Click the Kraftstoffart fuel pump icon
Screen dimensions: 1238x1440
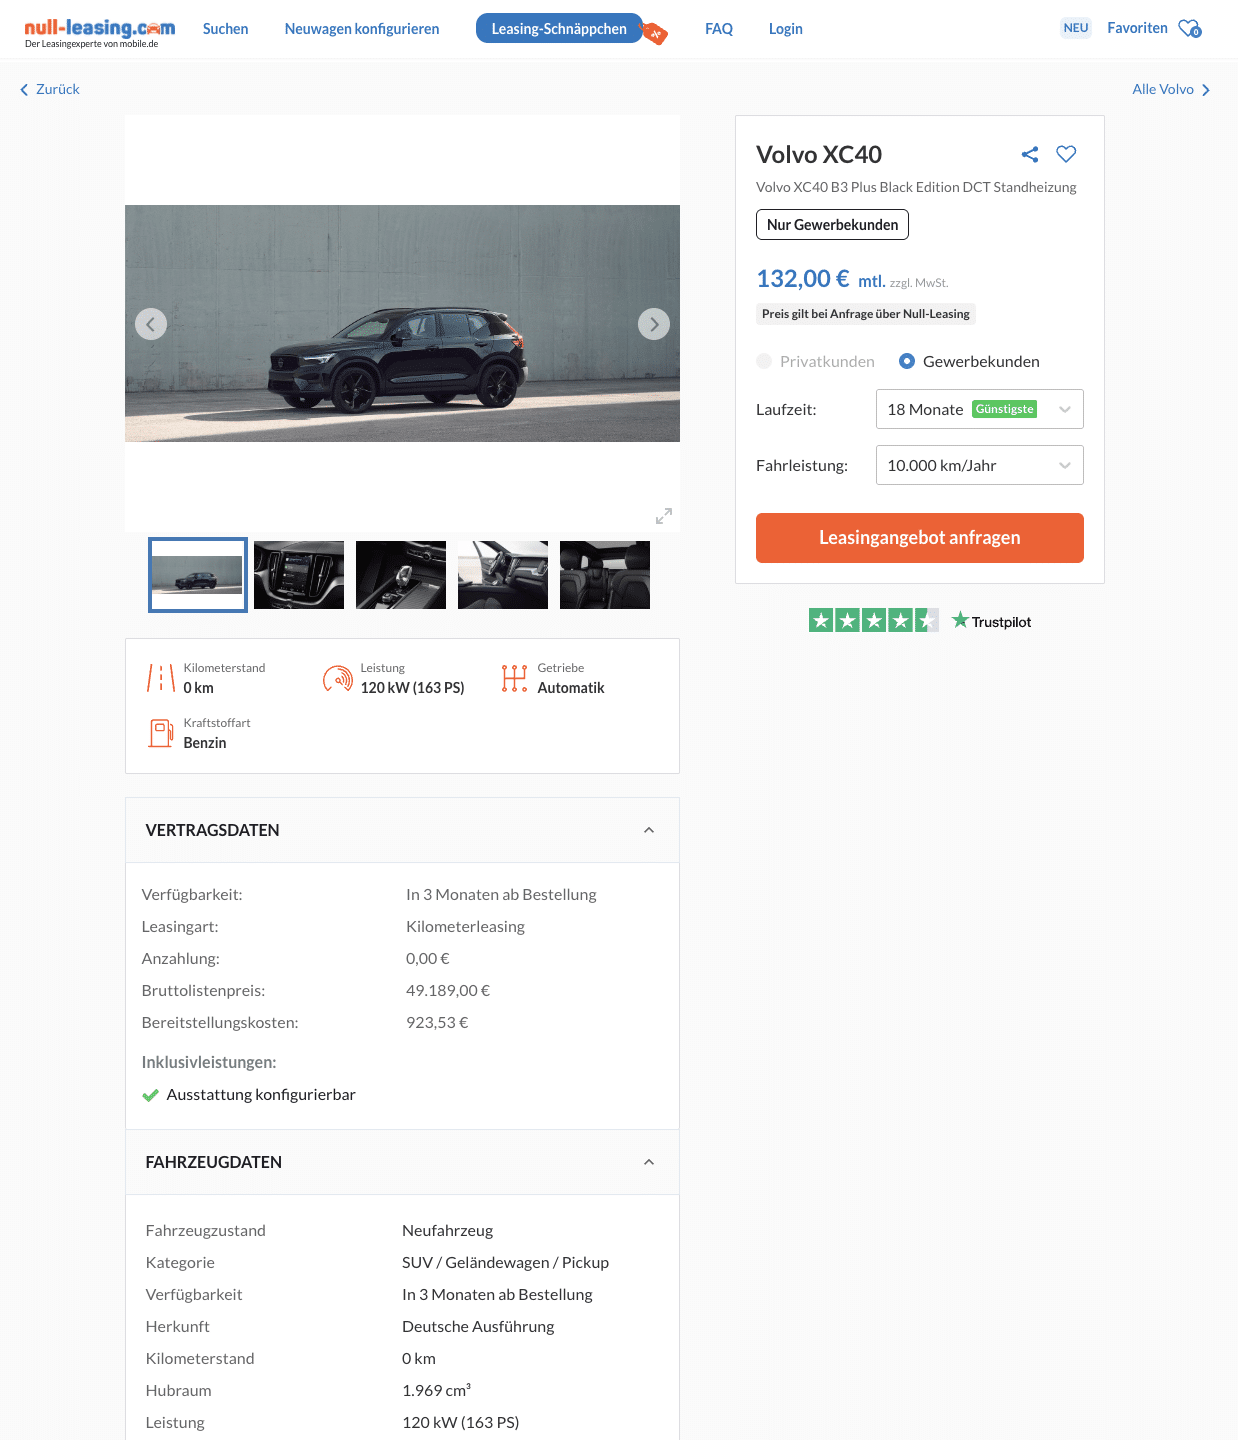tap(161, 733)
